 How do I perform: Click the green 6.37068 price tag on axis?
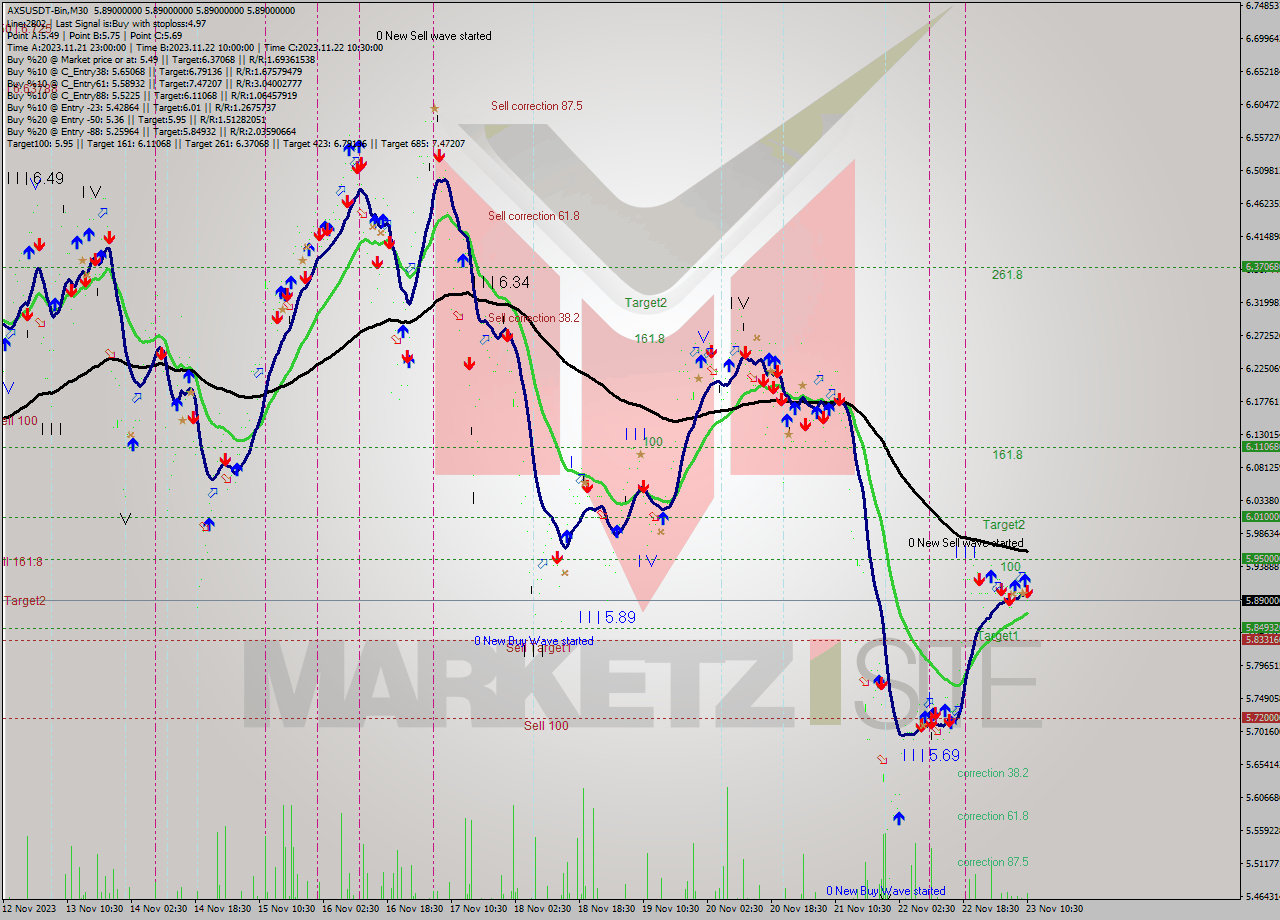[x=1260, y=267]
